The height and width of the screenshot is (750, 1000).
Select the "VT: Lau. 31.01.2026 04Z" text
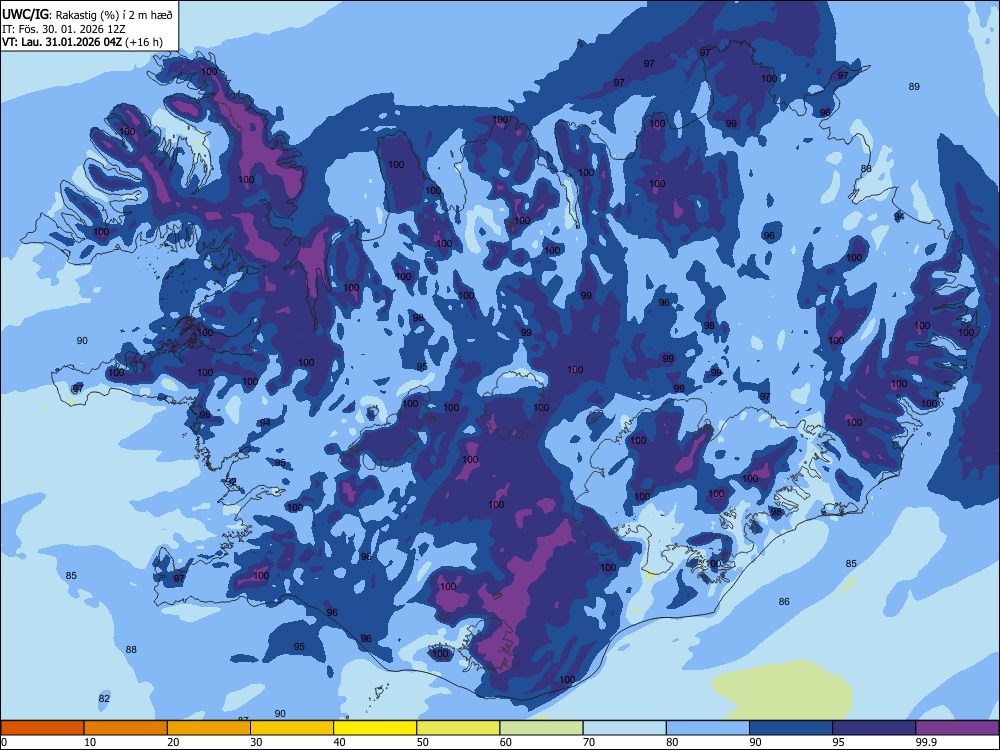[61, 42]
